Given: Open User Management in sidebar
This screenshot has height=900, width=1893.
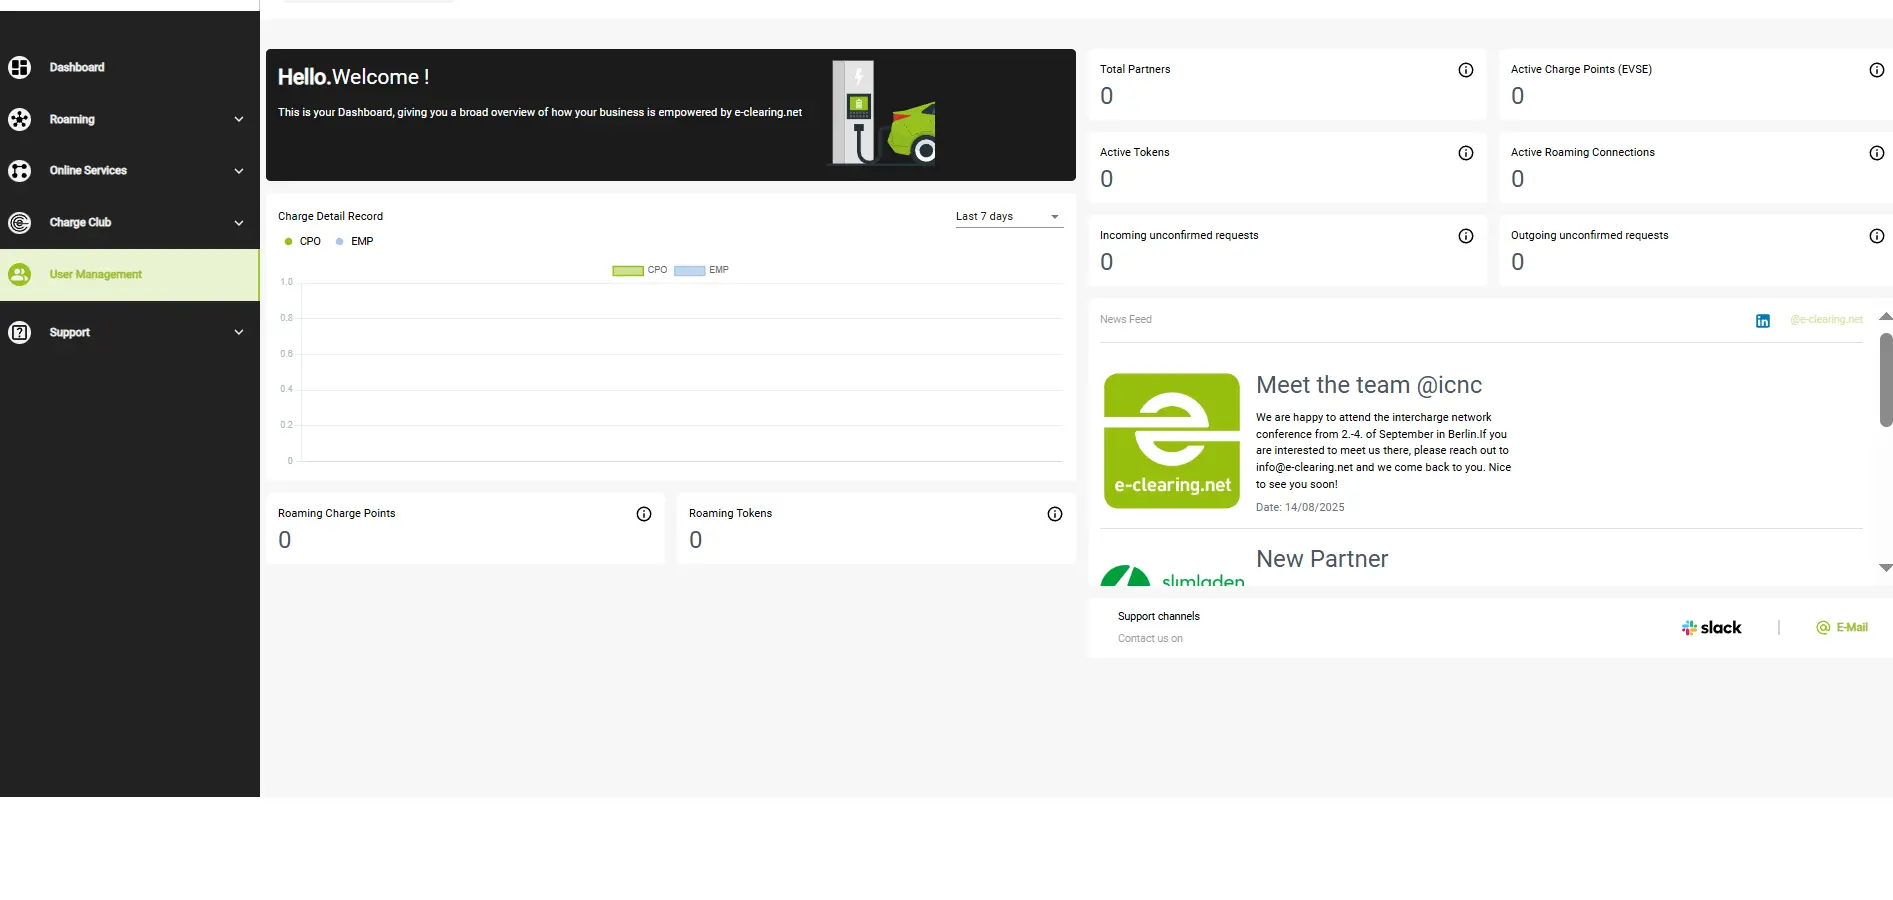Looking at the screenshot, I should (95, 275).
